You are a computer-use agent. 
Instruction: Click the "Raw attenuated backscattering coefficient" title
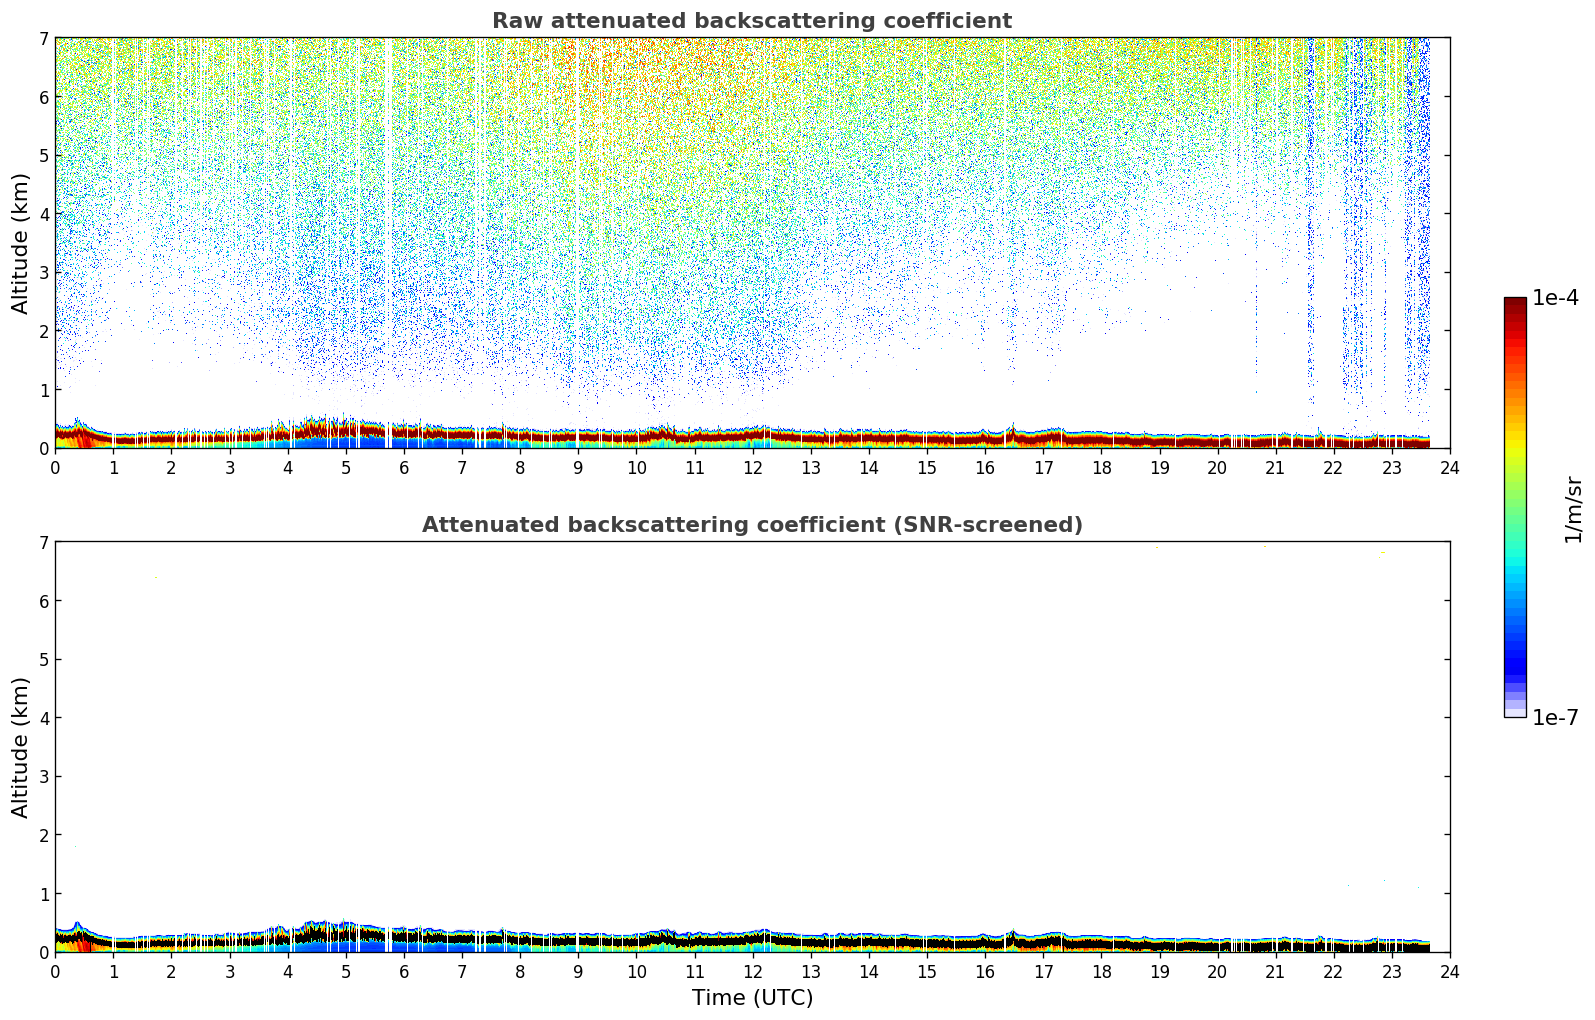click(x=752, y=21)
